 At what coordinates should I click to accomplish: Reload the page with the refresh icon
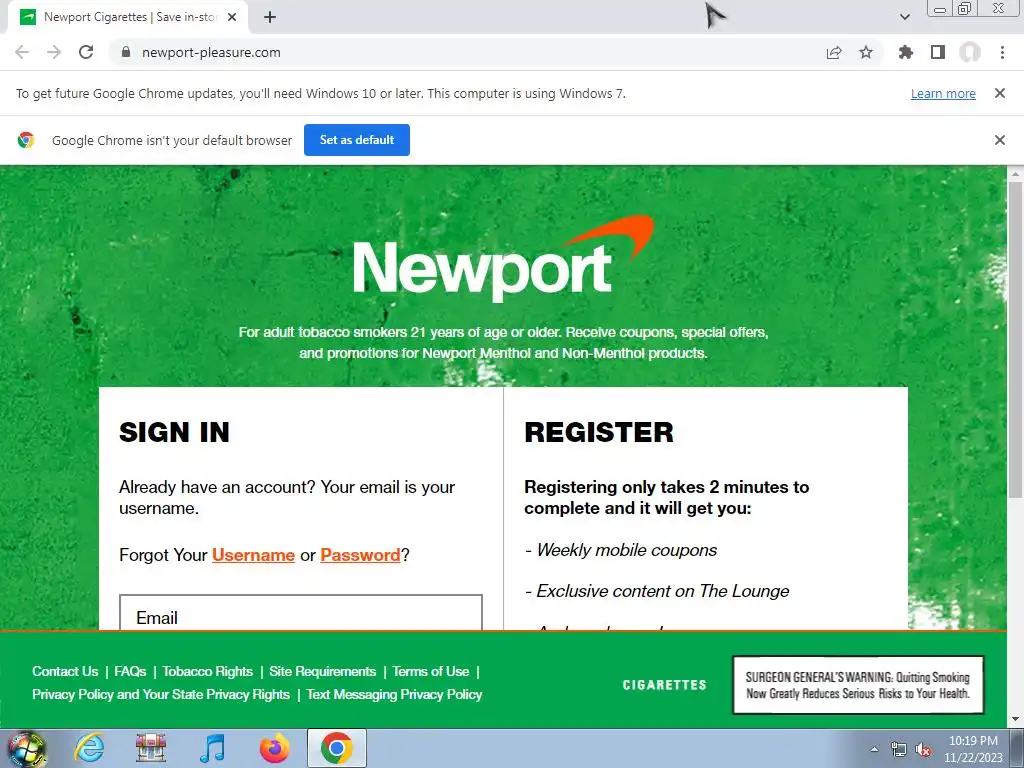pos(86,52)
